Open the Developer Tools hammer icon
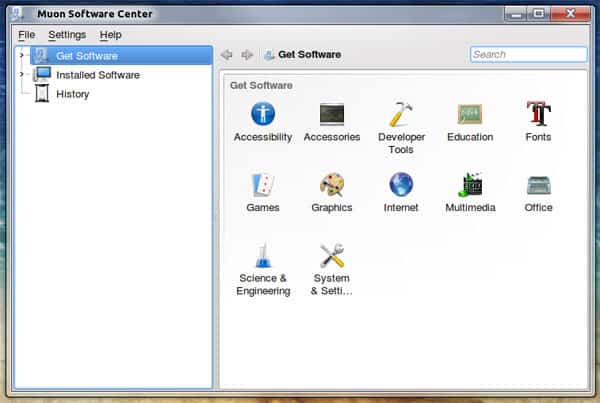The width and height of the screenshot is (600, 403). pyautogui.click(x=401, y=114)
